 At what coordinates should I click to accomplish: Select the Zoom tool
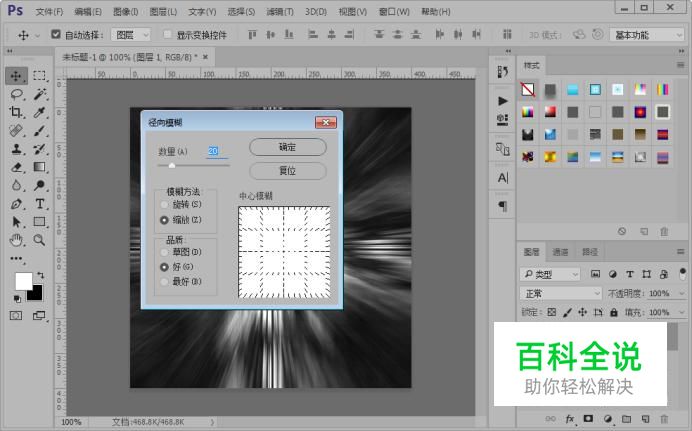39,240
